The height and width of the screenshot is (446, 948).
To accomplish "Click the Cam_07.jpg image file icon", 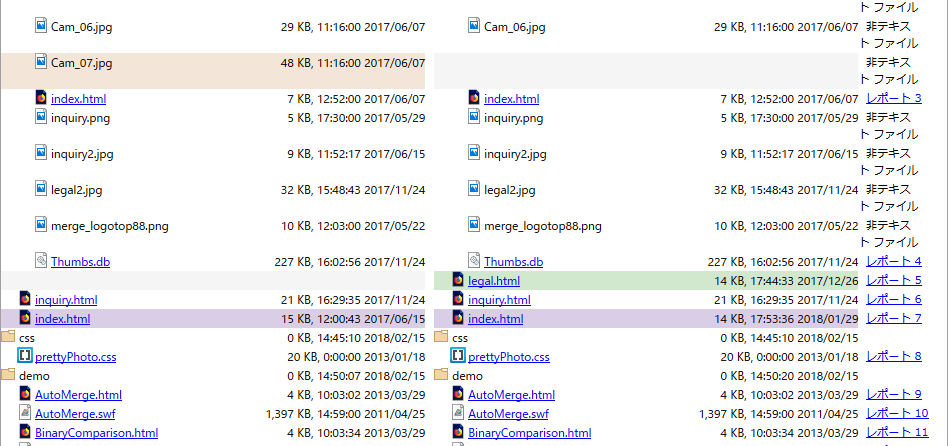I will point(41,63).
